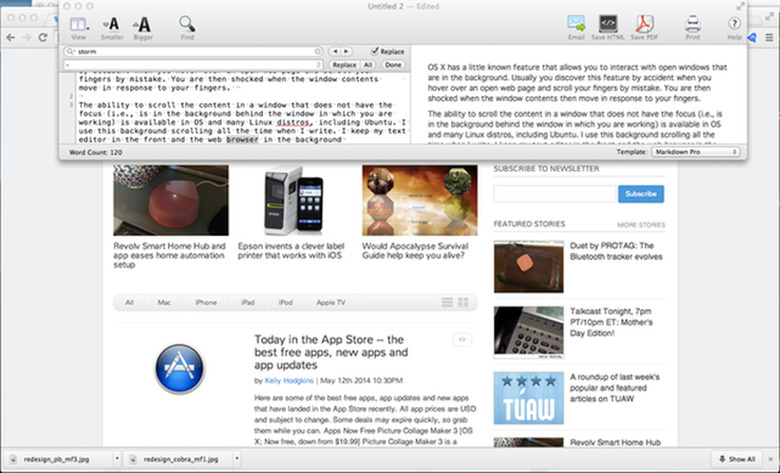Click the Print icon
780x473 pixels.
[x=693, y=24]
